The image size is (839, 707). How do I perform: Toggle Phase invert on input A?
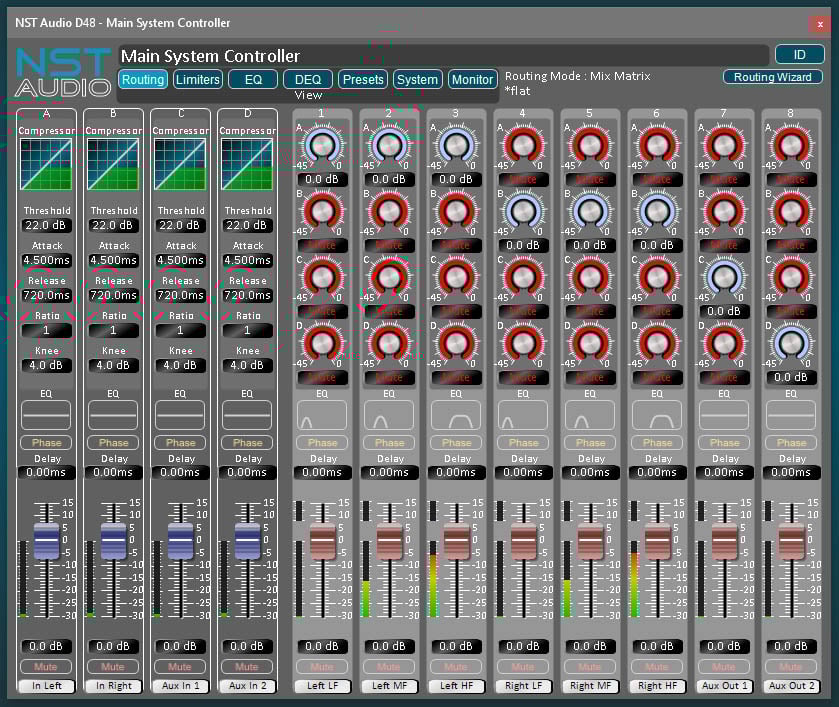[46, 442]
